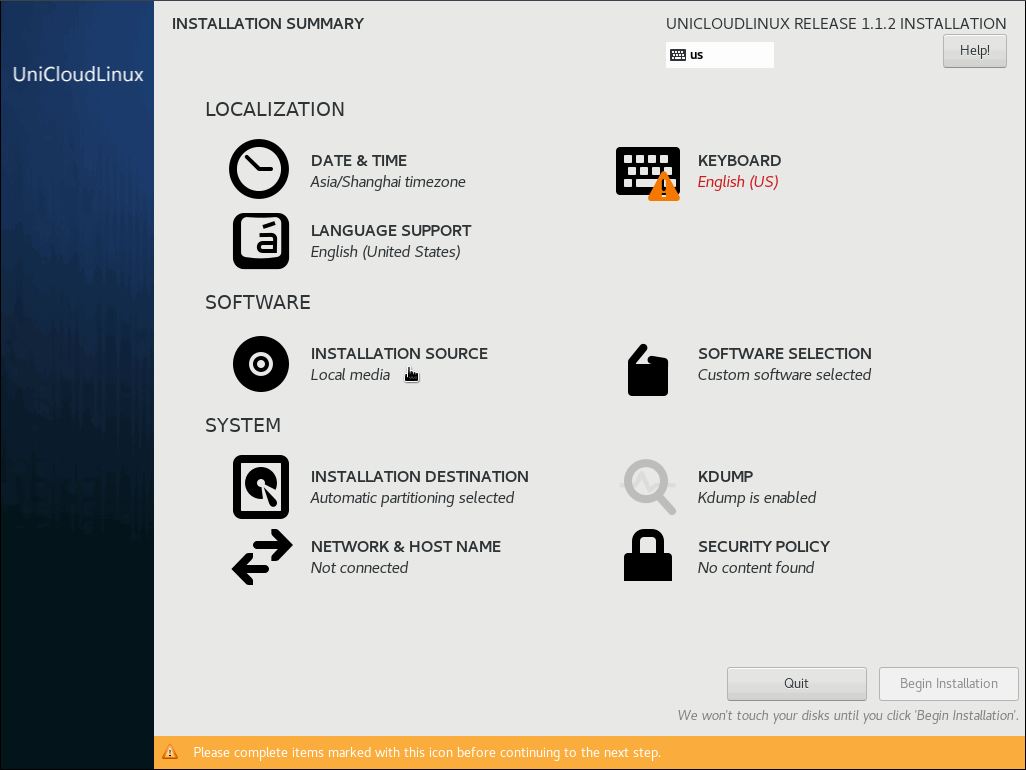Click 'Not connected' network status

(359, 568)
